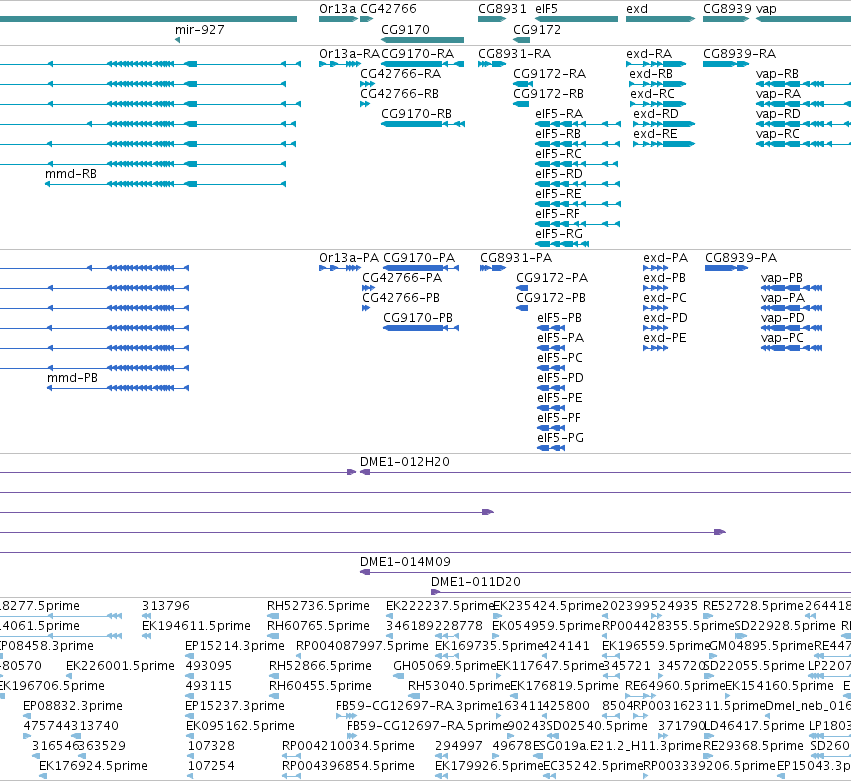Select the Or13a gene label
Screen dimensions: 851x781
[338, 9]
